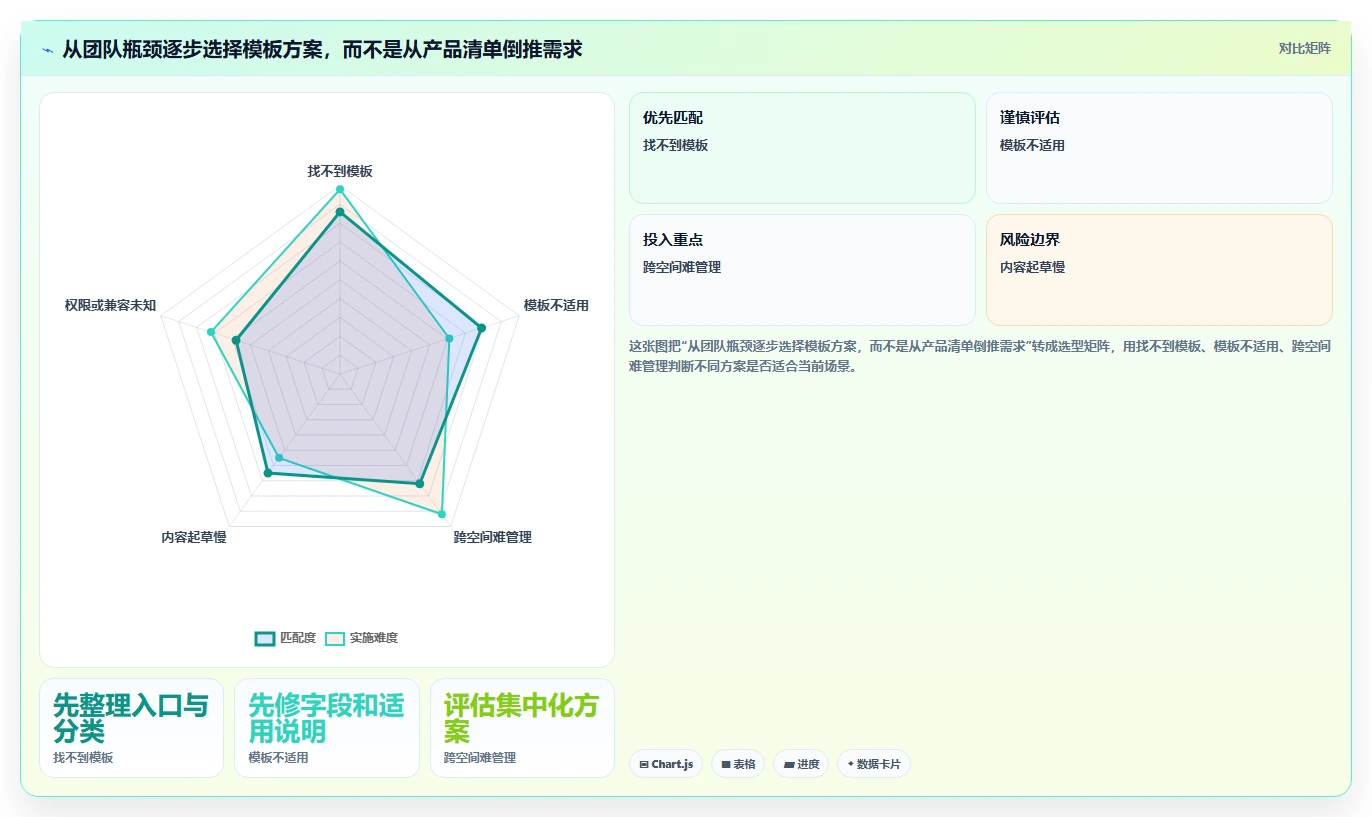Viewport: 1372px width, 817px height.
Task: Click the 模板不适用 subtitle in 谨慎评估 card
Action: (x=1033, y=145)
